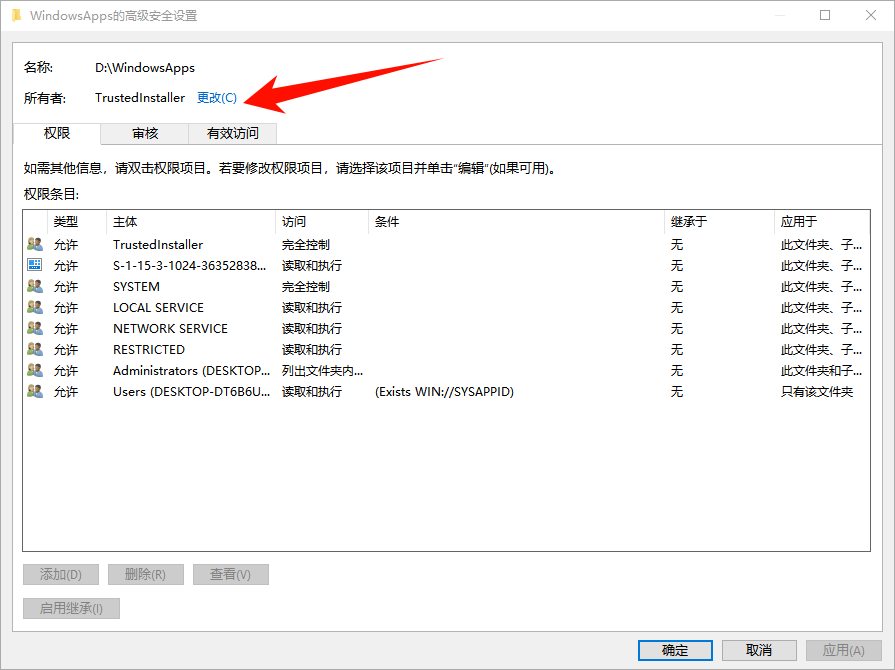Screen dimensions: 895x670
Task: Click the user icon beside SYSTEM entry
Action: tap(35, 286)
